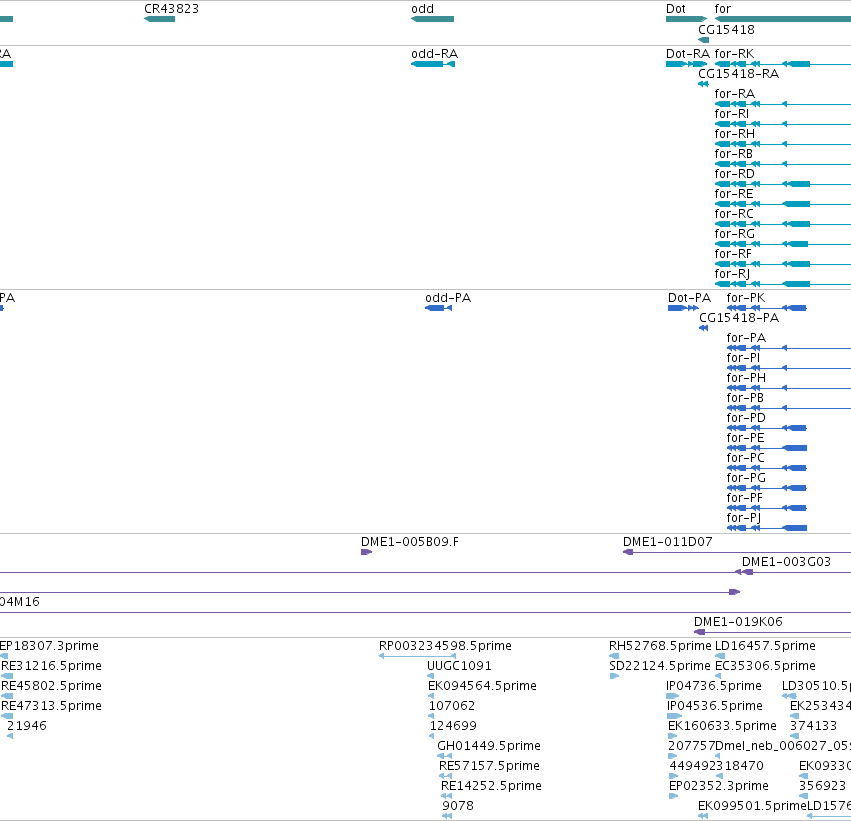Select the EK160633.5prime label
851x821 pixels.
point(722,726)
